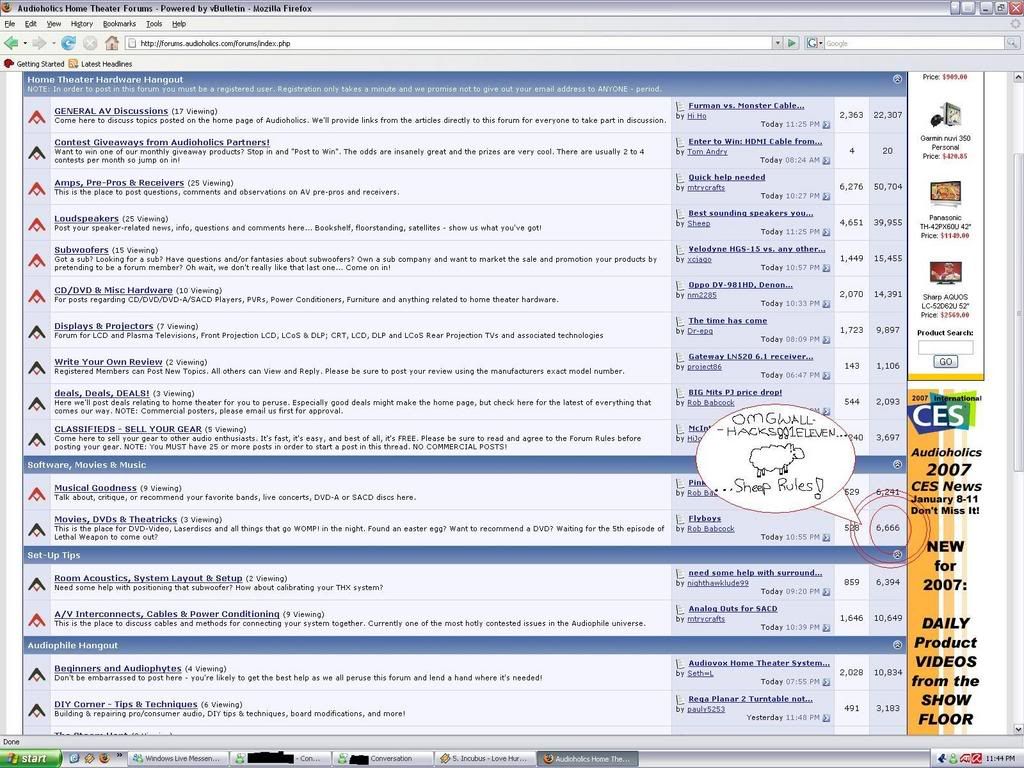1024x768 pixels.
Task: Click the Garmin nuvi 350 product thumbnail
Action: [x=945, y=116]
